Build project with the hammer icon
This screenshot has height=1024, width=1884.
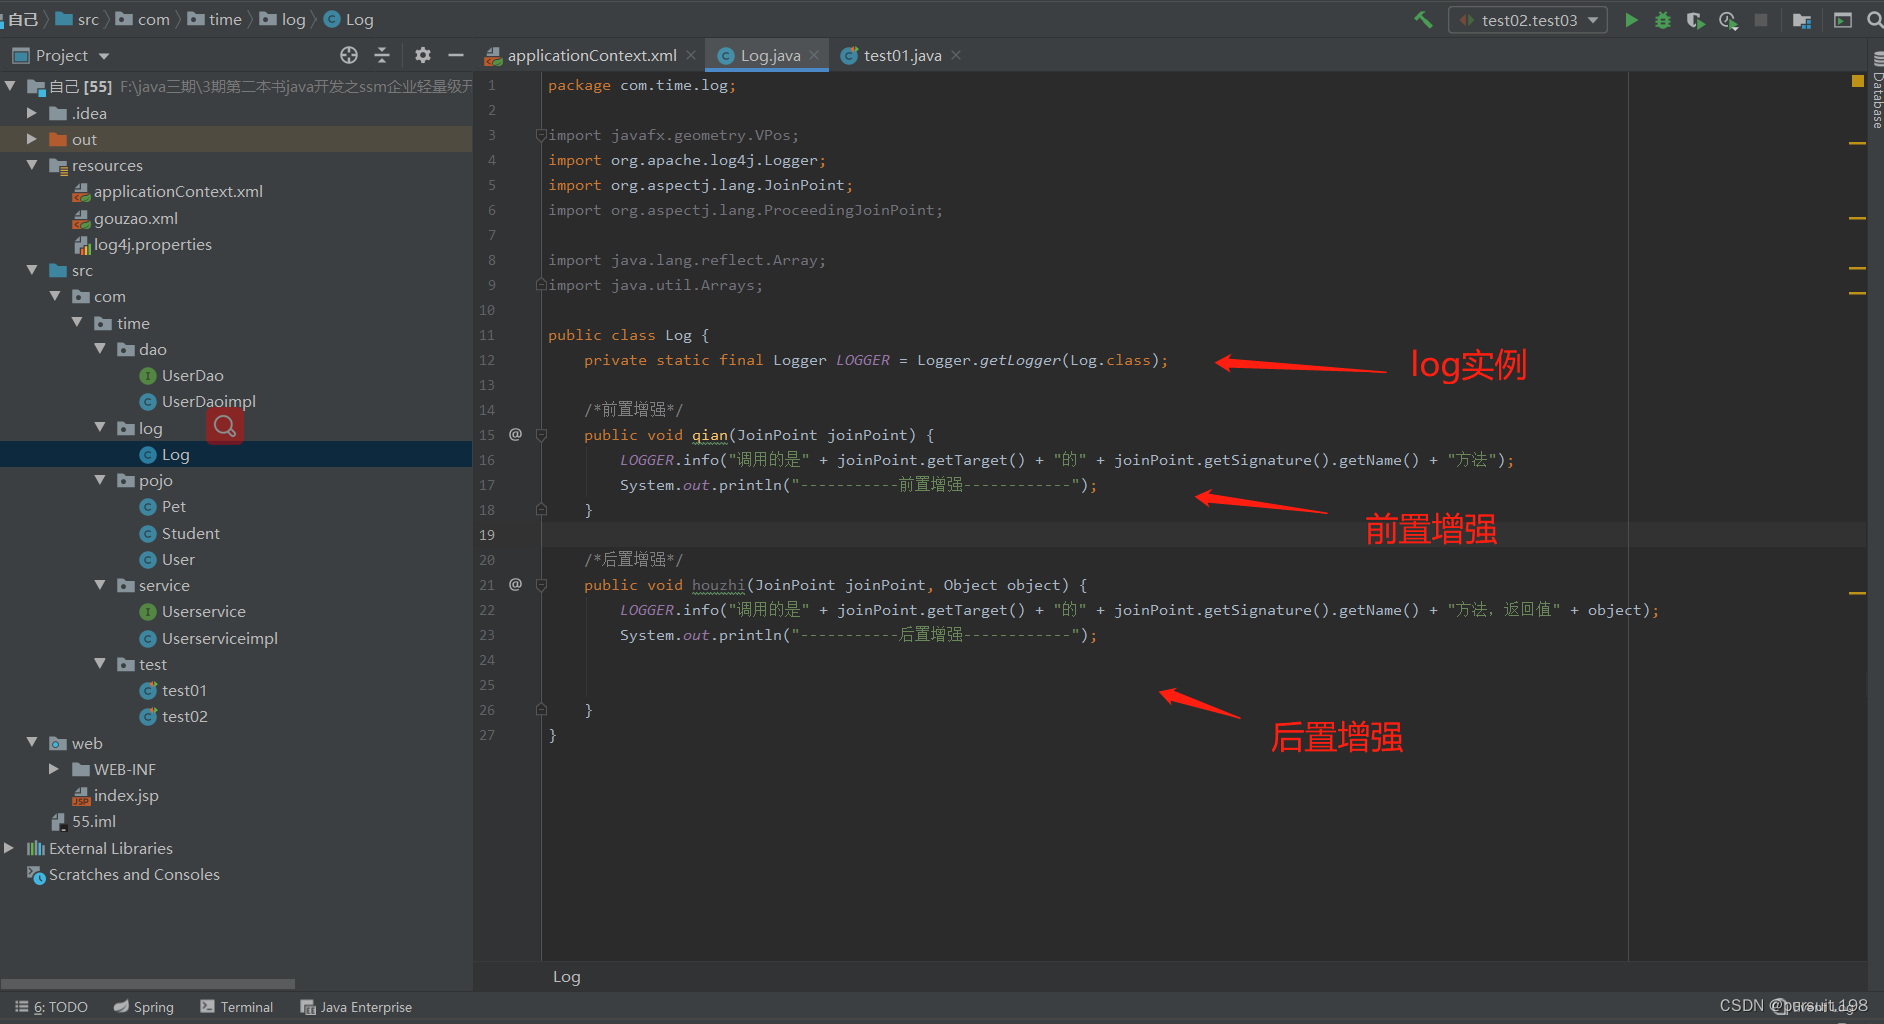coord(1423,19)
